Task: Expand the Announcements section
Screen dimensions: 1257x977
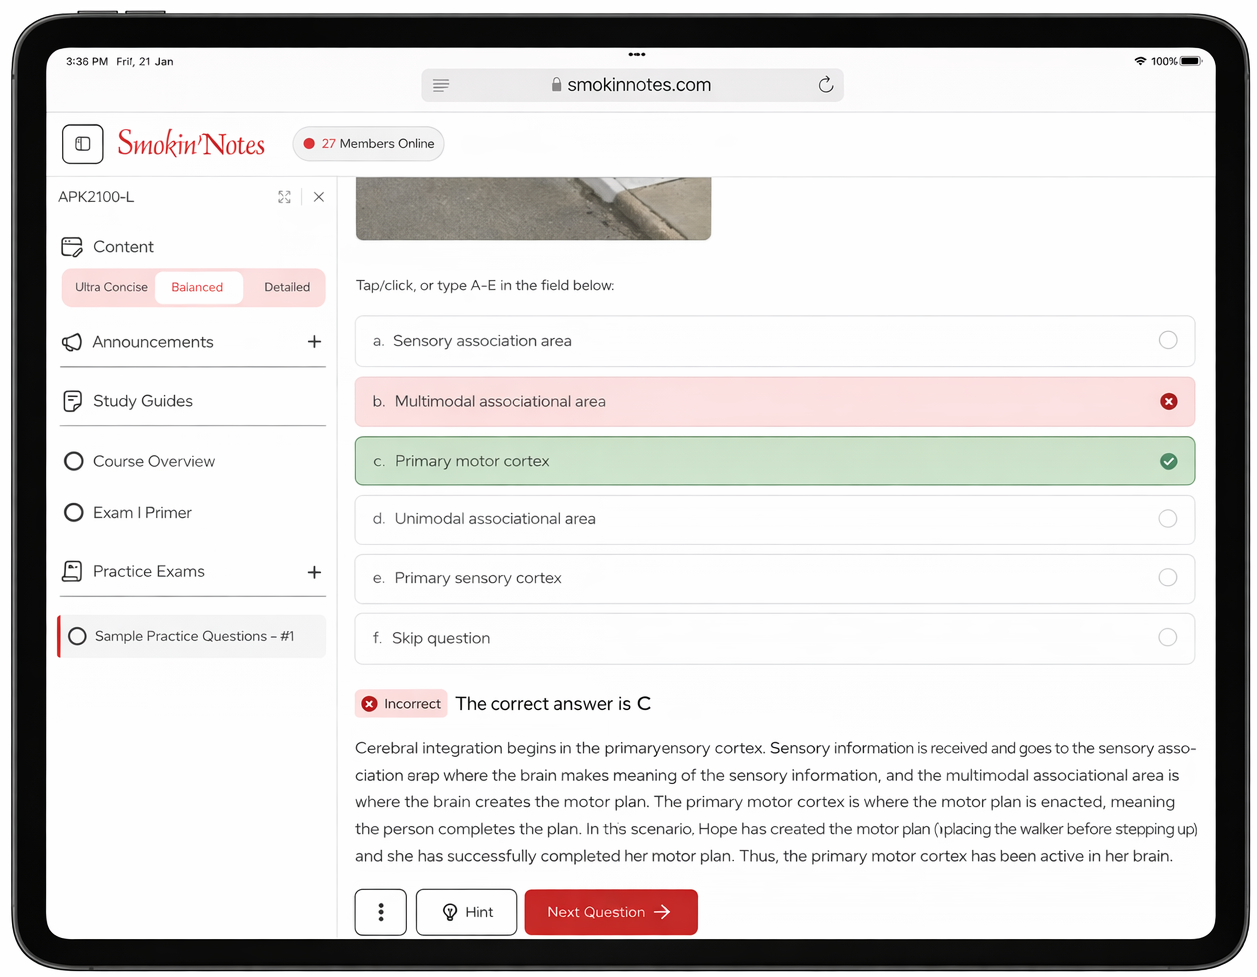Action: point(314,342)
